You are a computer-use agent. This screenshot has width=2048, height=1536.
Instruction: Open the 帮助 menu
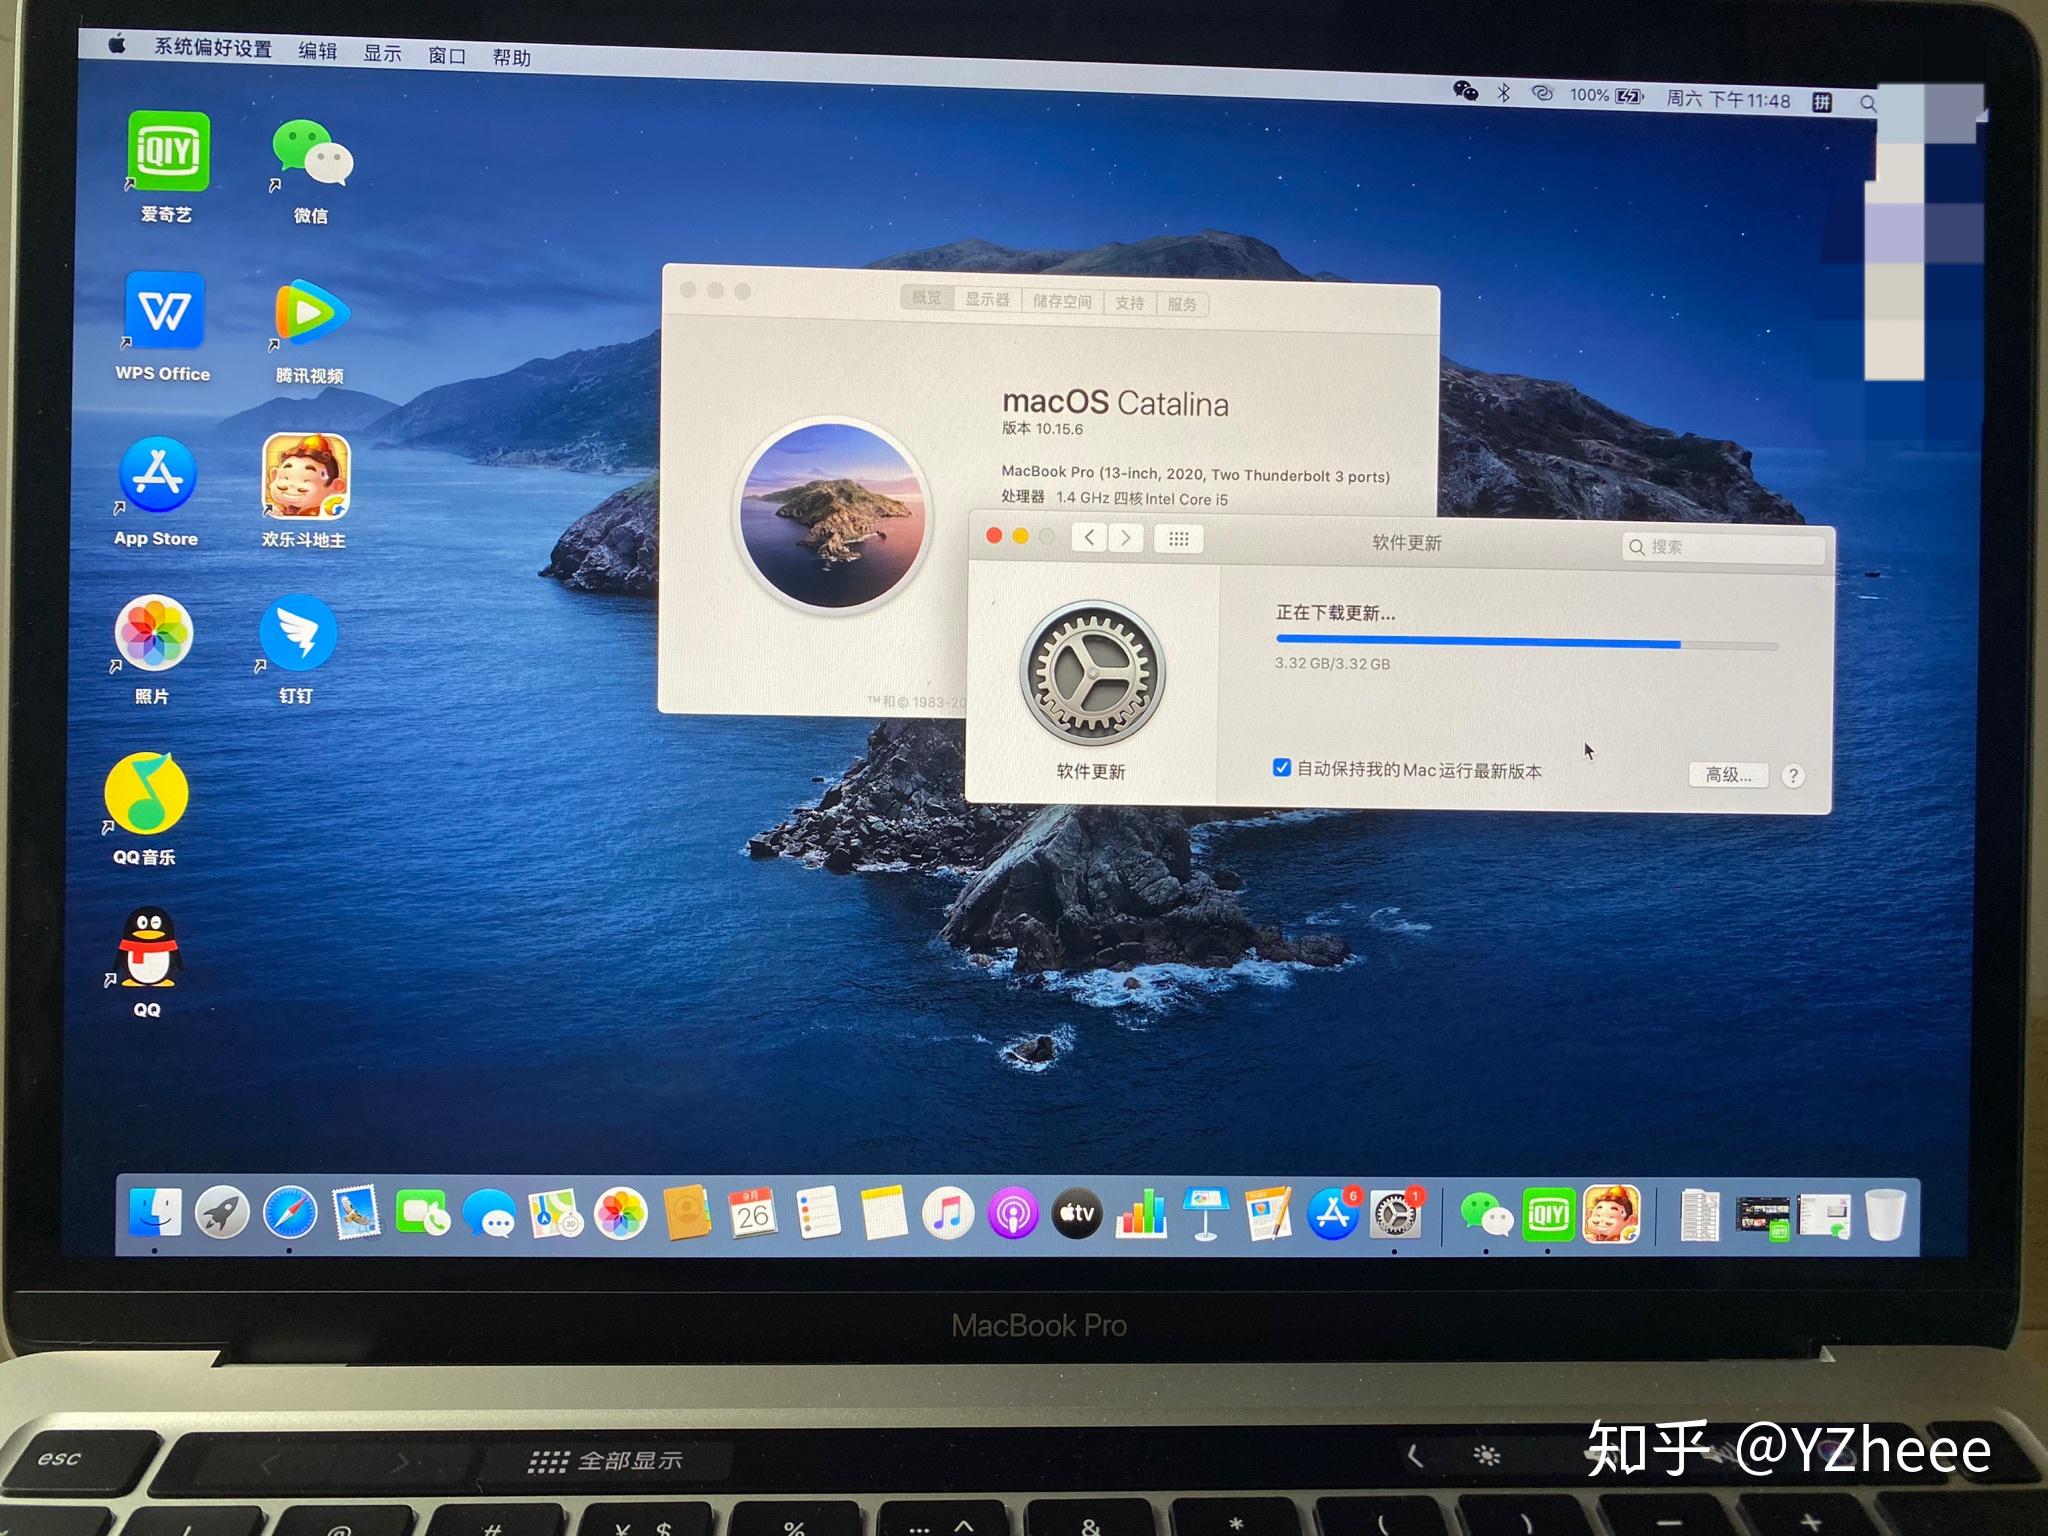tap(511, 57)
